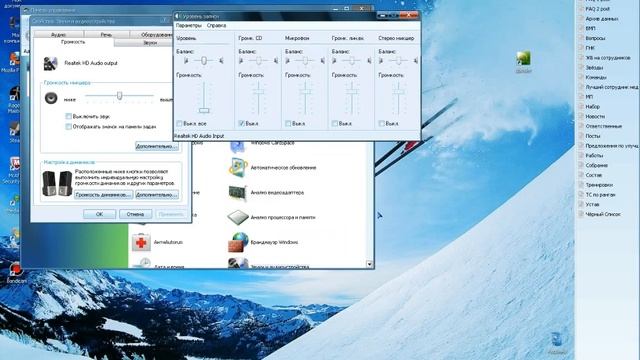Image resolution: width=640 pixels, height=360 pixels.
Task: Click Control Panel scrollbar down arrow
Action: tap(369, 264)
